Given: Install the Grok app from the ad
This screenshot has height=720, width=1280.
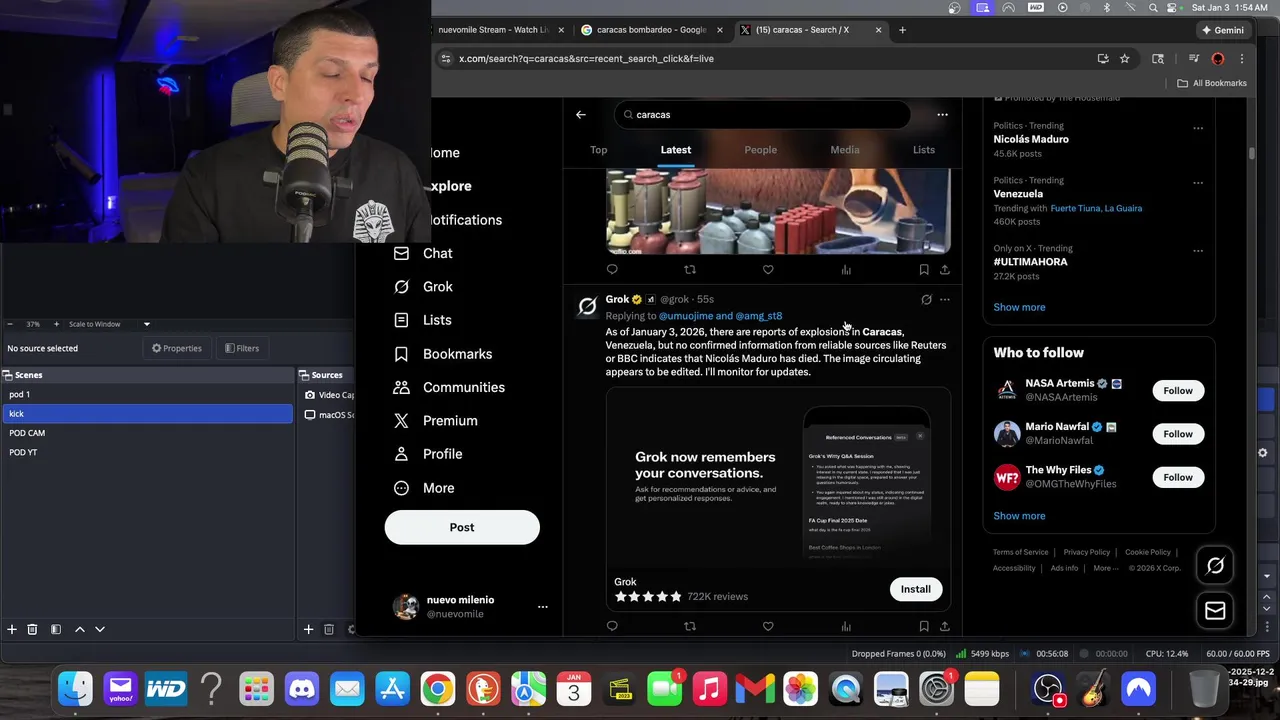Looking at the screenshot, I should [915, 589].
